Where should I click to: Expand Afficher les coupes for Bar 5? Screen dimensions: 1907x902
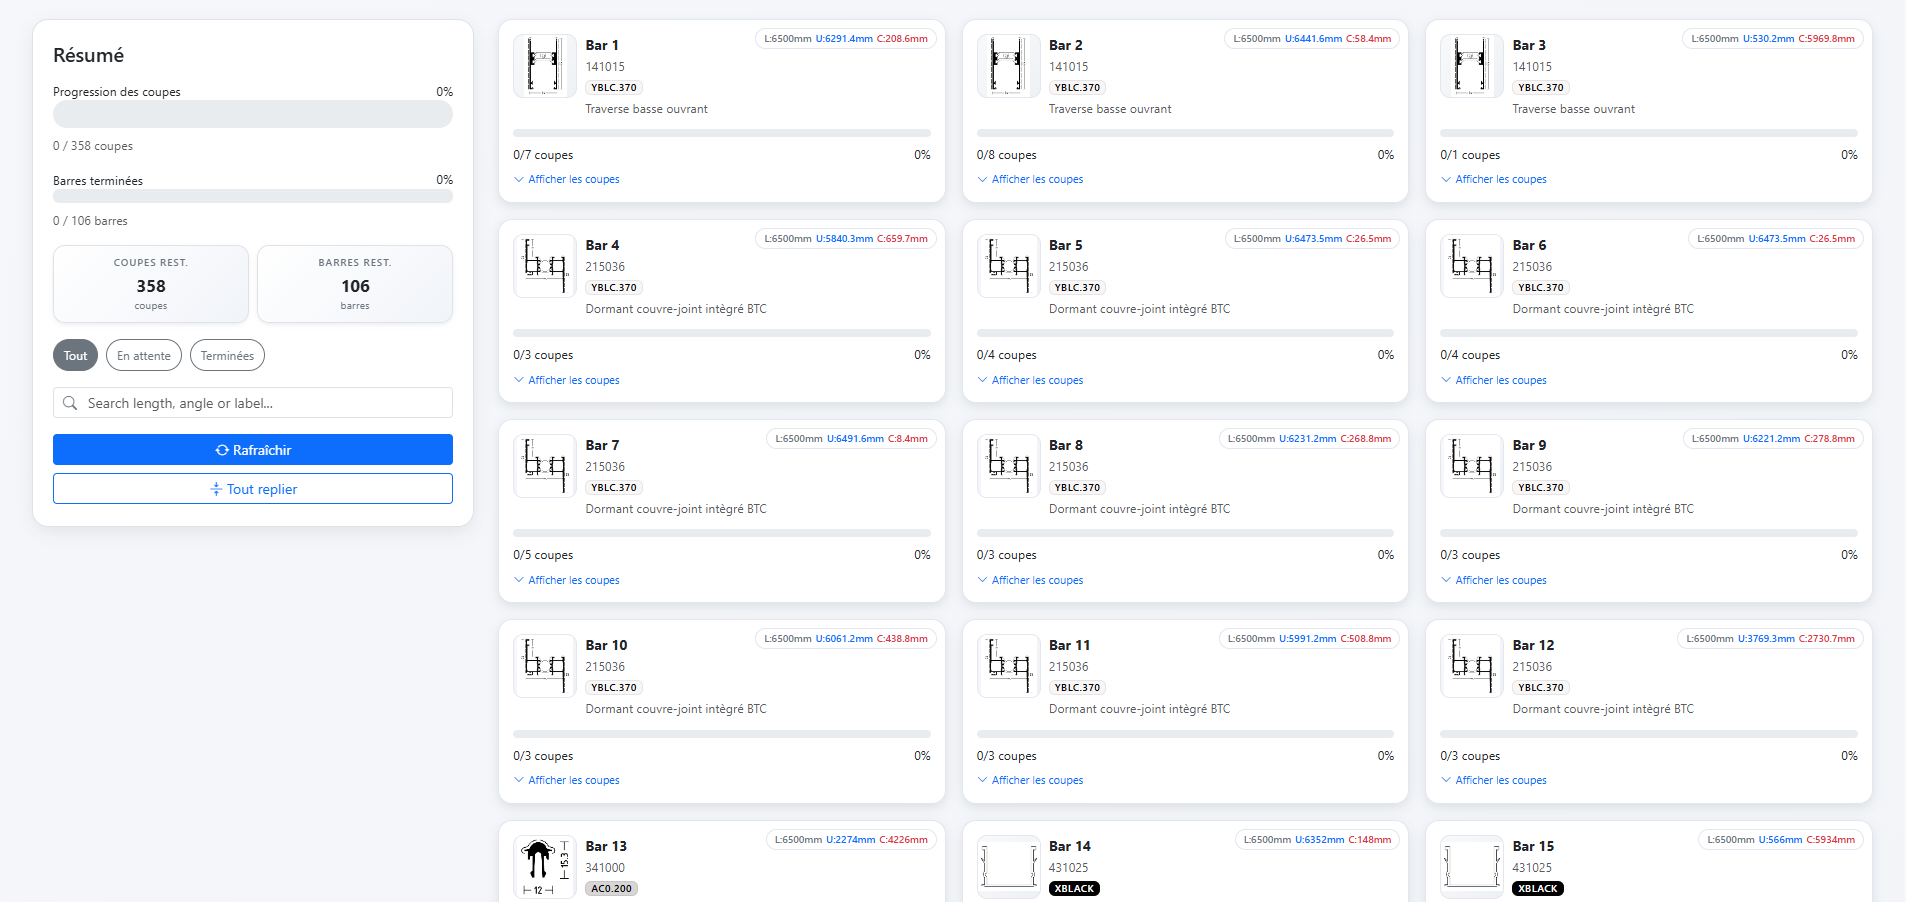point(1037,380)
